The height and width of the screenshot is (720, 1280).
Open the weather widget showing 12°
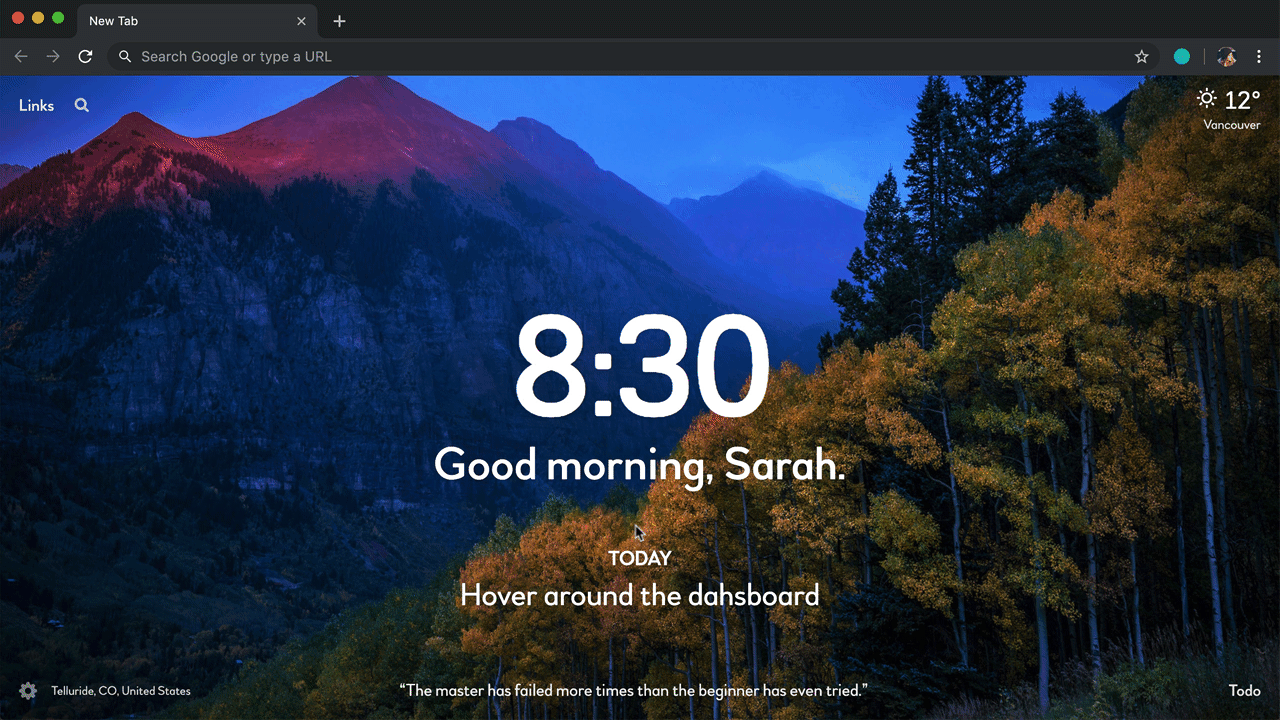1229,100
